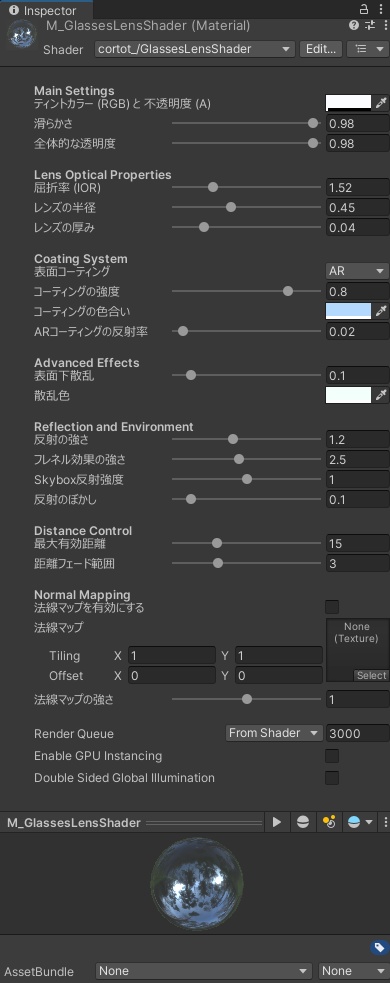This screenshot has height=983, width=390.
Task: Use eyedropper for scattering color
Action: click(382, 395)
